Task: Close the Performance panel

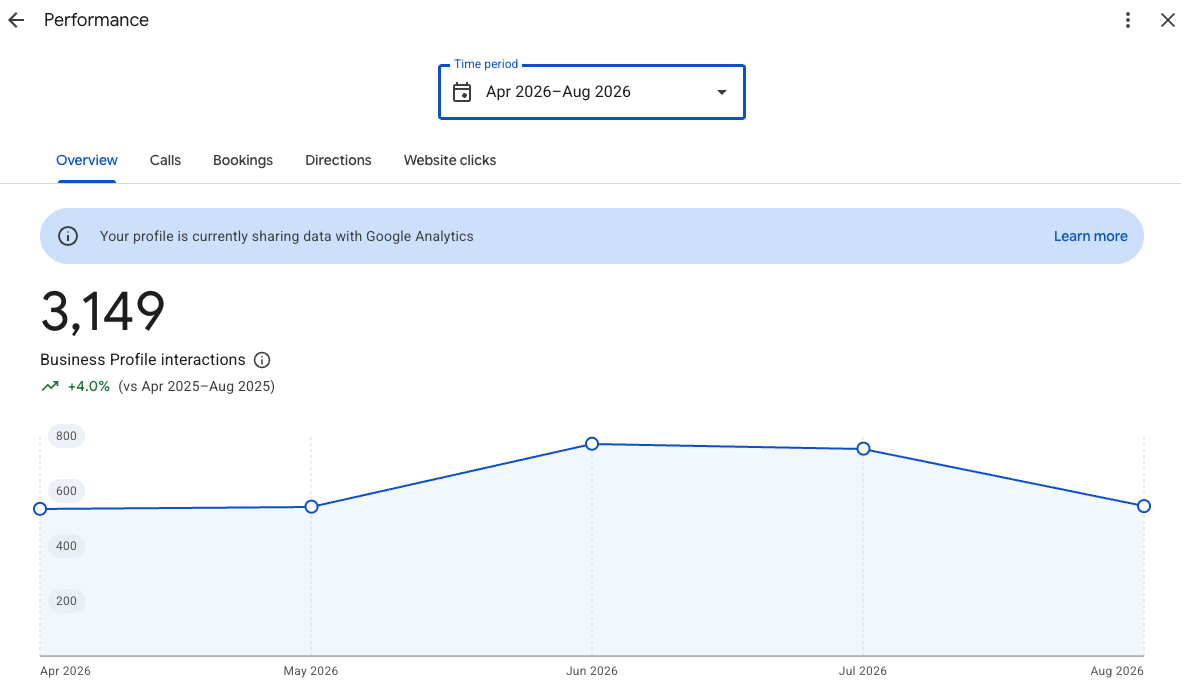Action: tap(1167, 20)
